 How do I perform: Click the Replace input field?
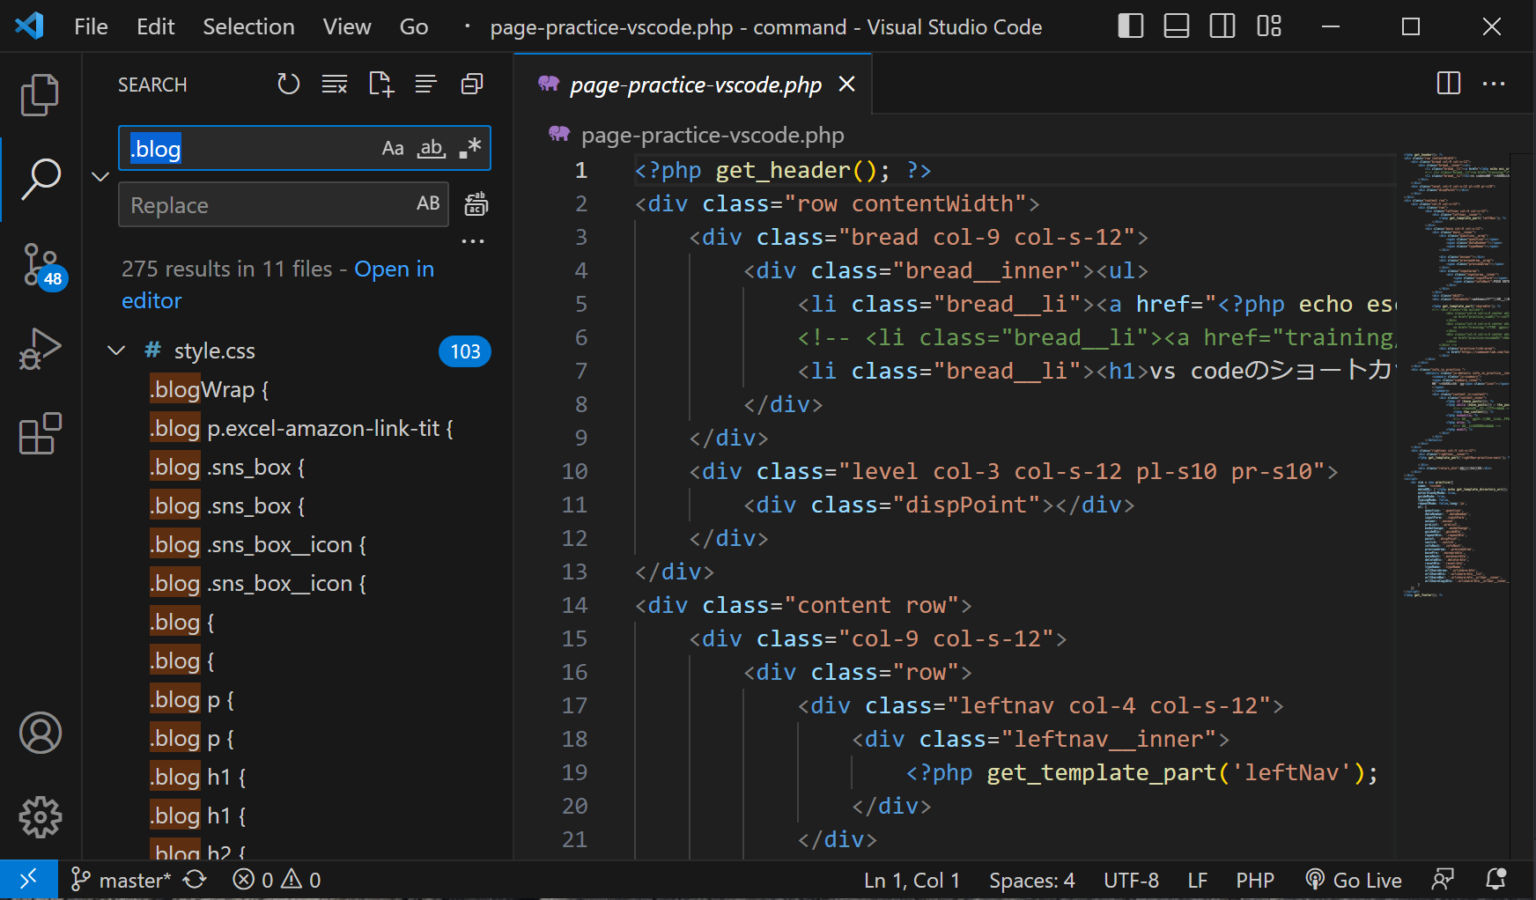265,205
